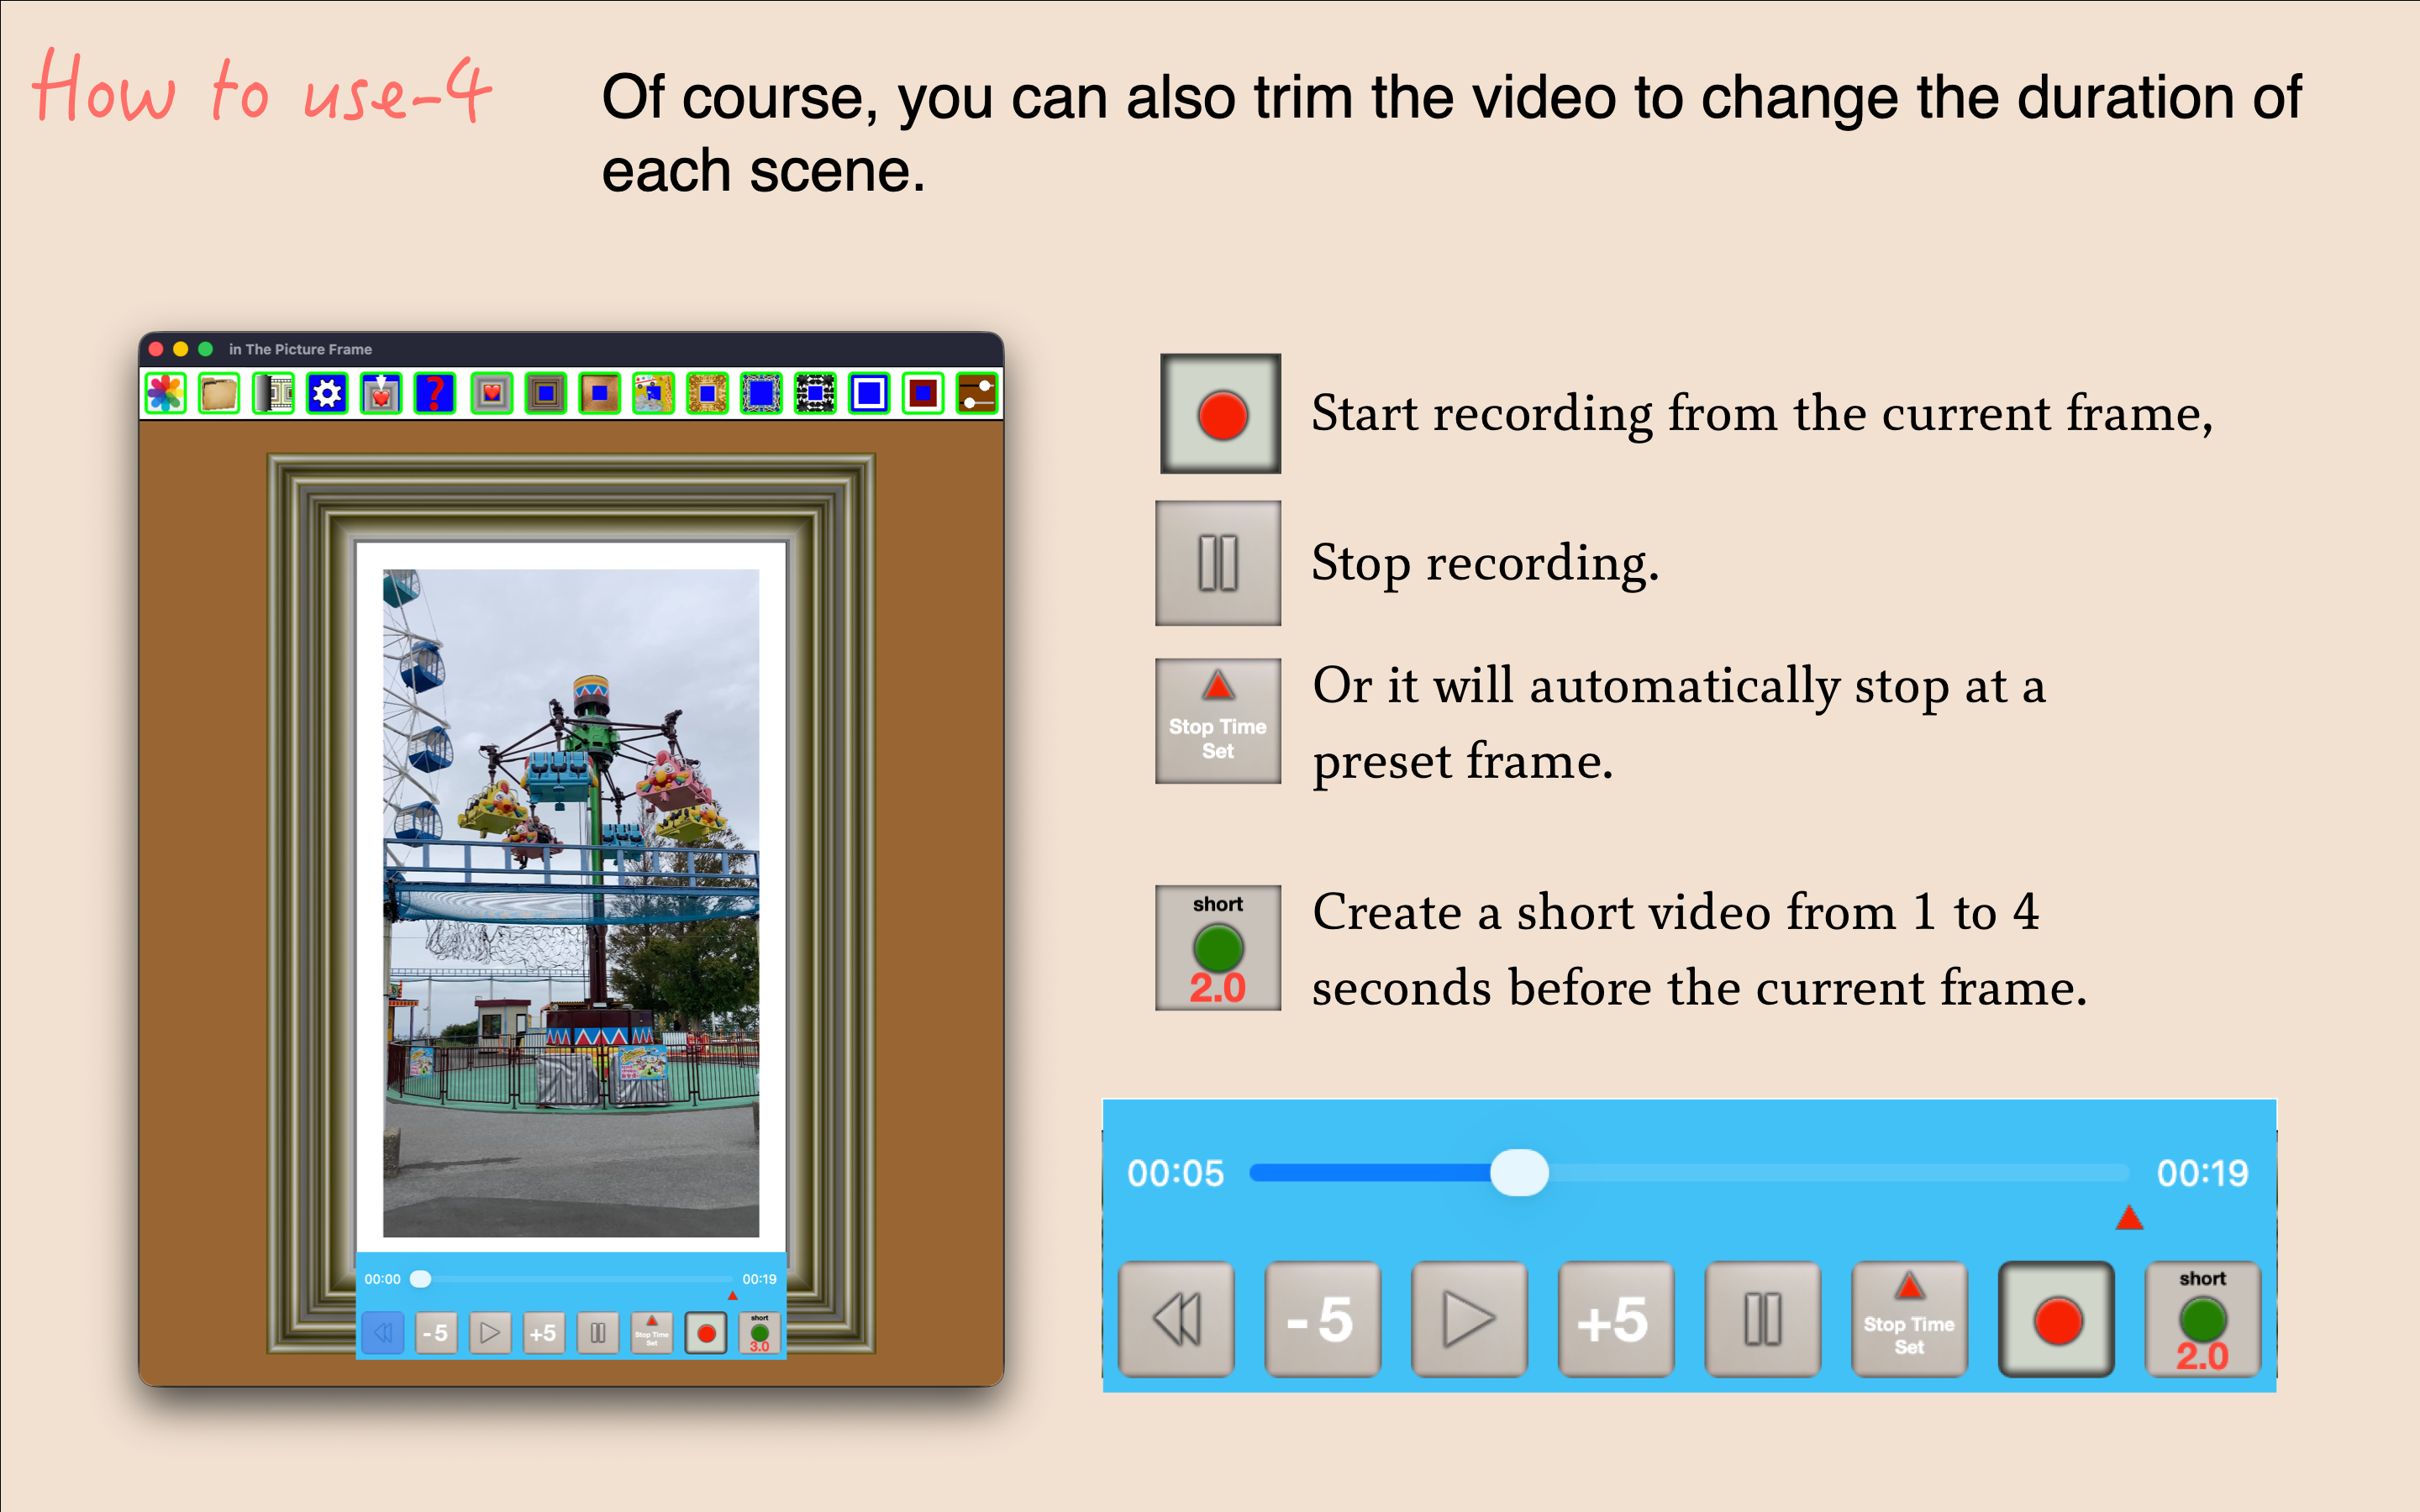Click the pause button in the enlarged control bar

click(x=1763, y=1319)
